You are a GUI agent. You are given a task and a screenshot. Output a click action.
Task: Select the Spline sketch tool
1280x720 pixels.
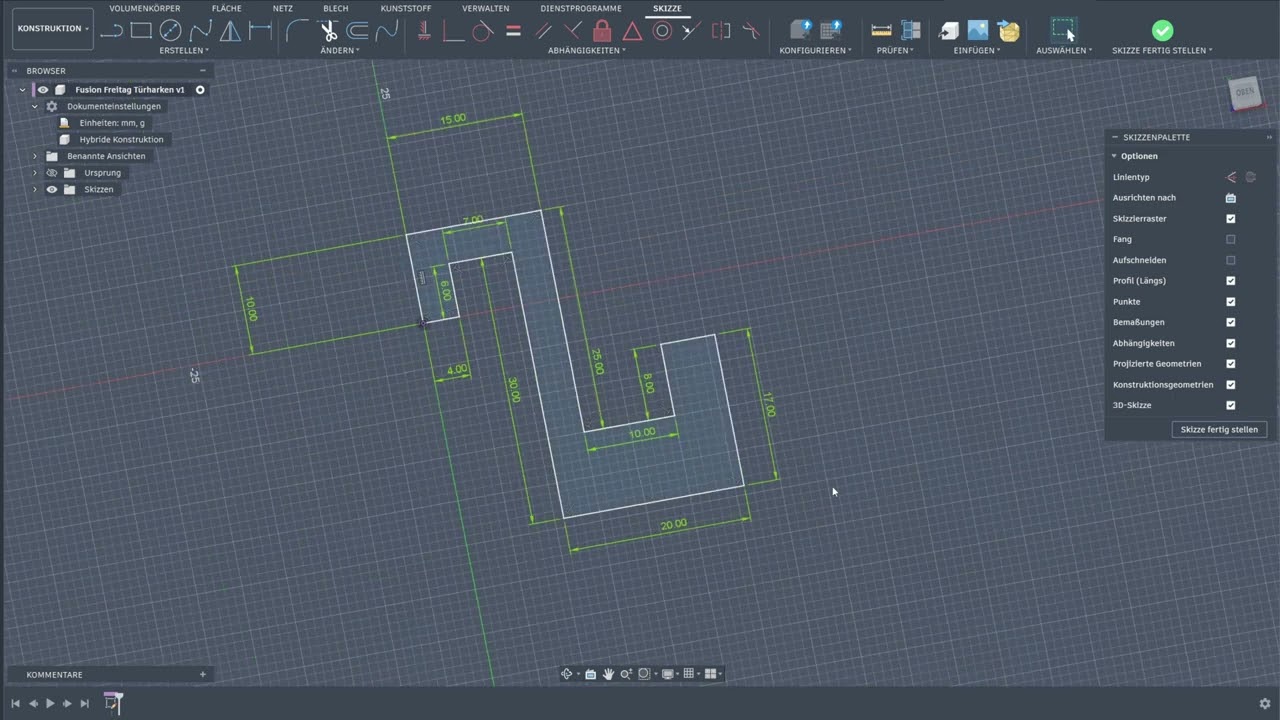pyautogui.click(x=200, y=31)
